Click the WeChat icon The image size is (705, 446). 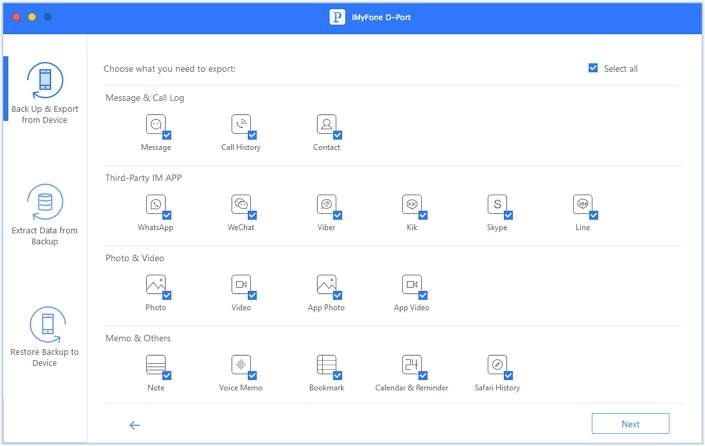point(241,205)
